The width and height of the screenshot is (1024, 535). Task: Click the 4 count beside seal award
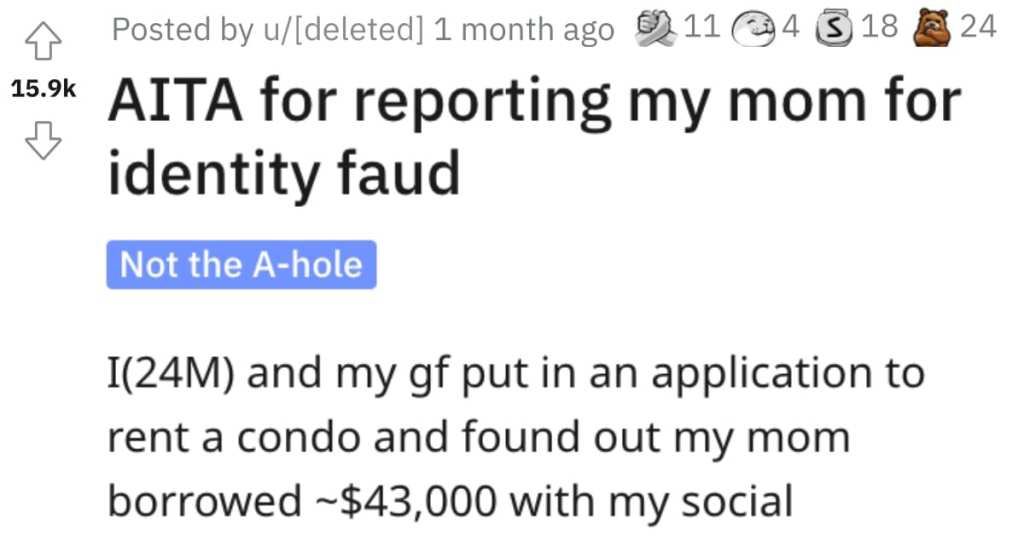pos(790,27)
